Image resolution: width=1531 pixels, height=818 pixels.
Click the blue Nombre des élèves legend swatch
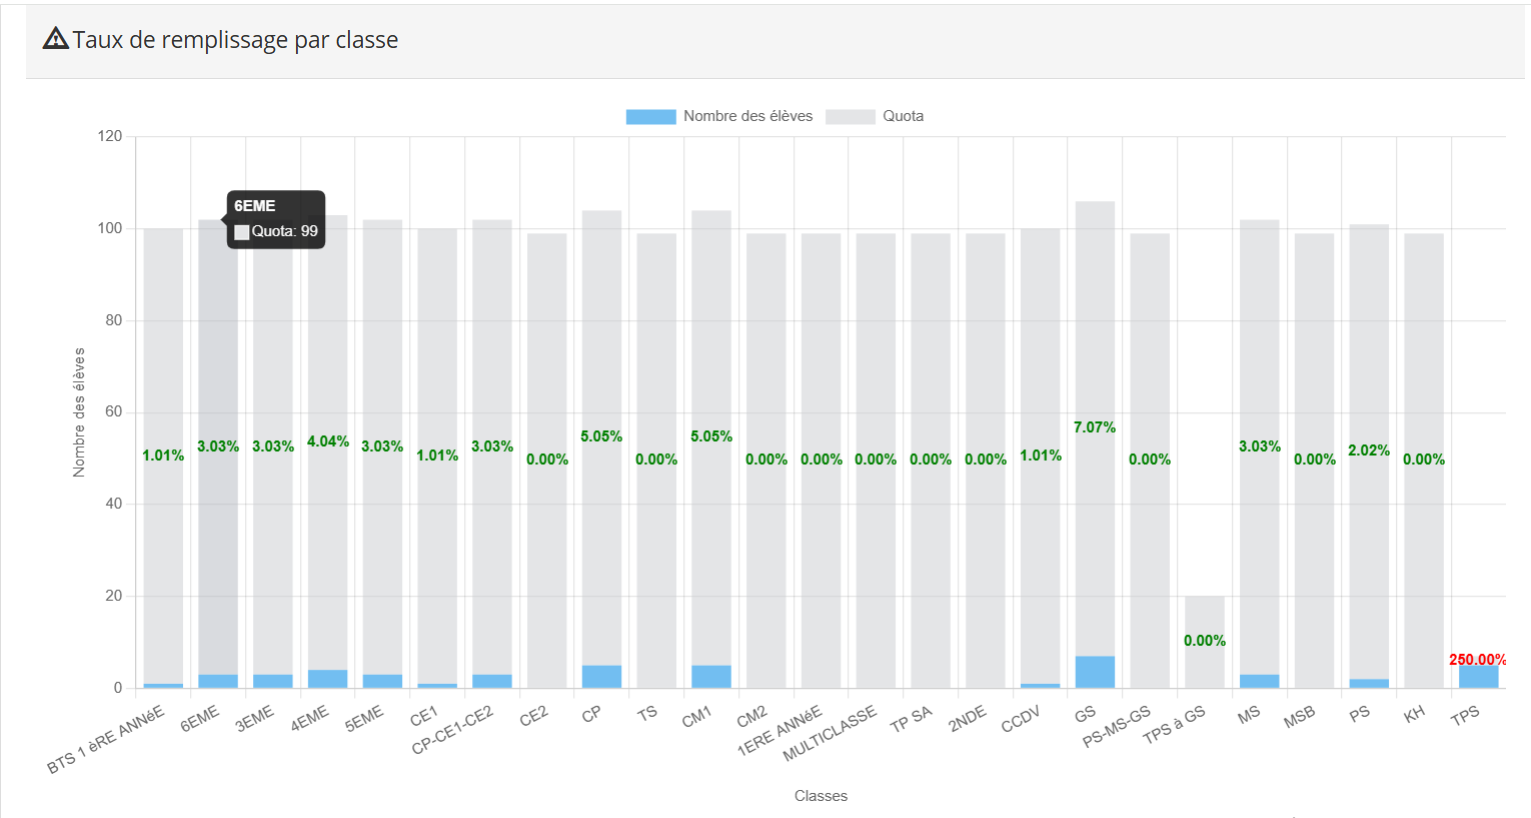click(x=650, y=117)
